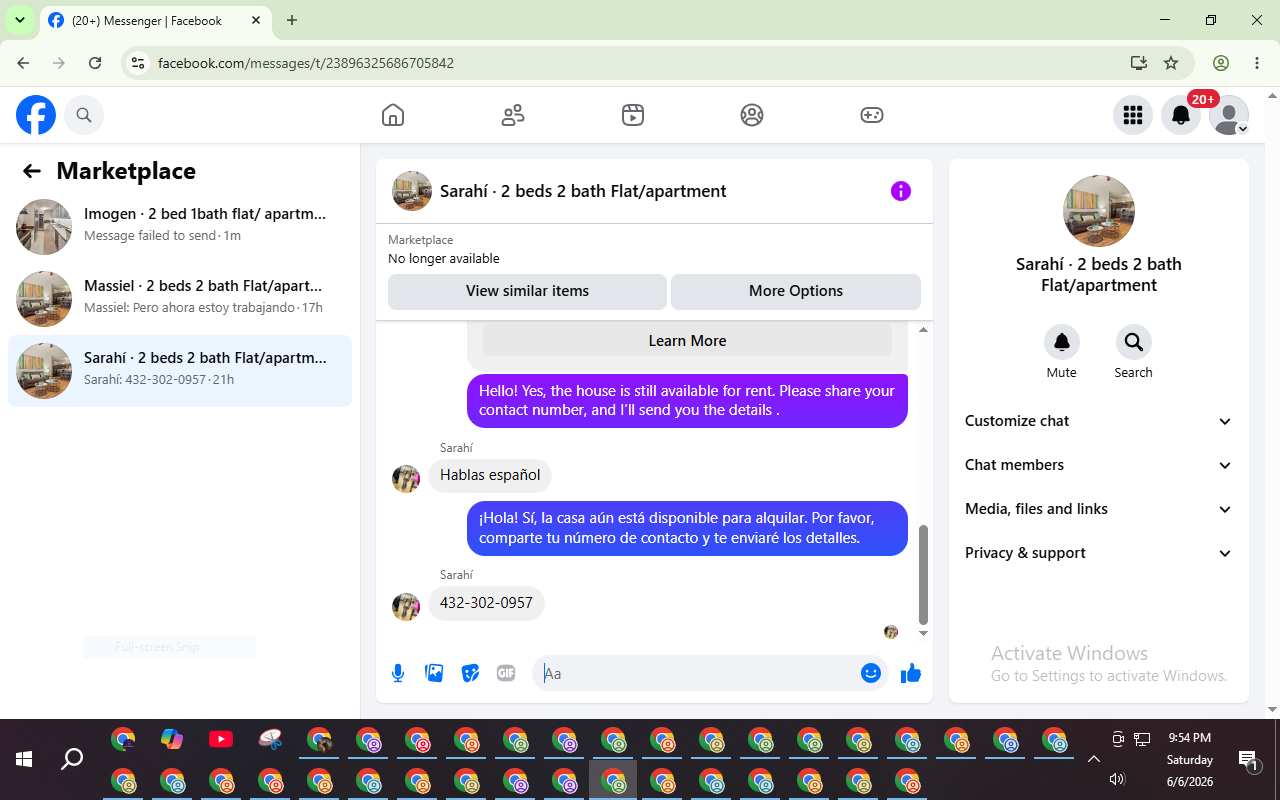Click the chat scrollbar thumb
The image size is (1280, 800).
(x=923, y=574)
